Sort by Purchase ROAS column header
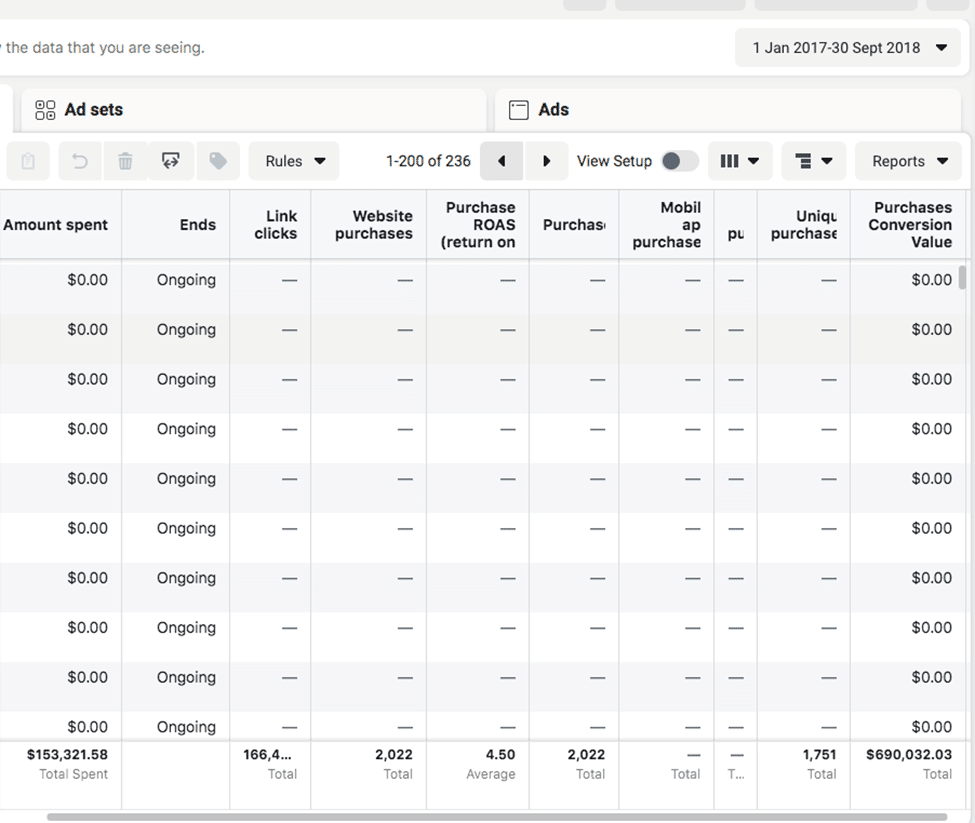 tap(478, 225)
